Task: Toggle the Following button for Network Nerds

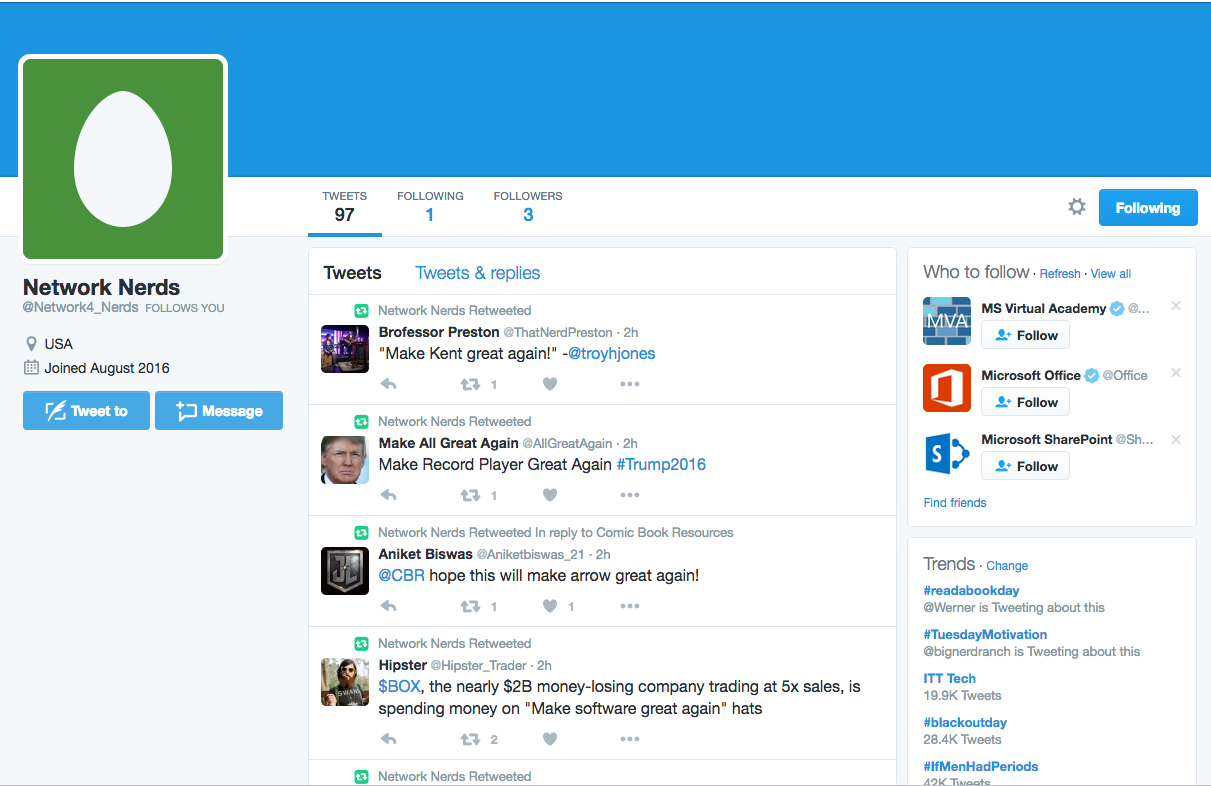Action: coord(1148,208)
